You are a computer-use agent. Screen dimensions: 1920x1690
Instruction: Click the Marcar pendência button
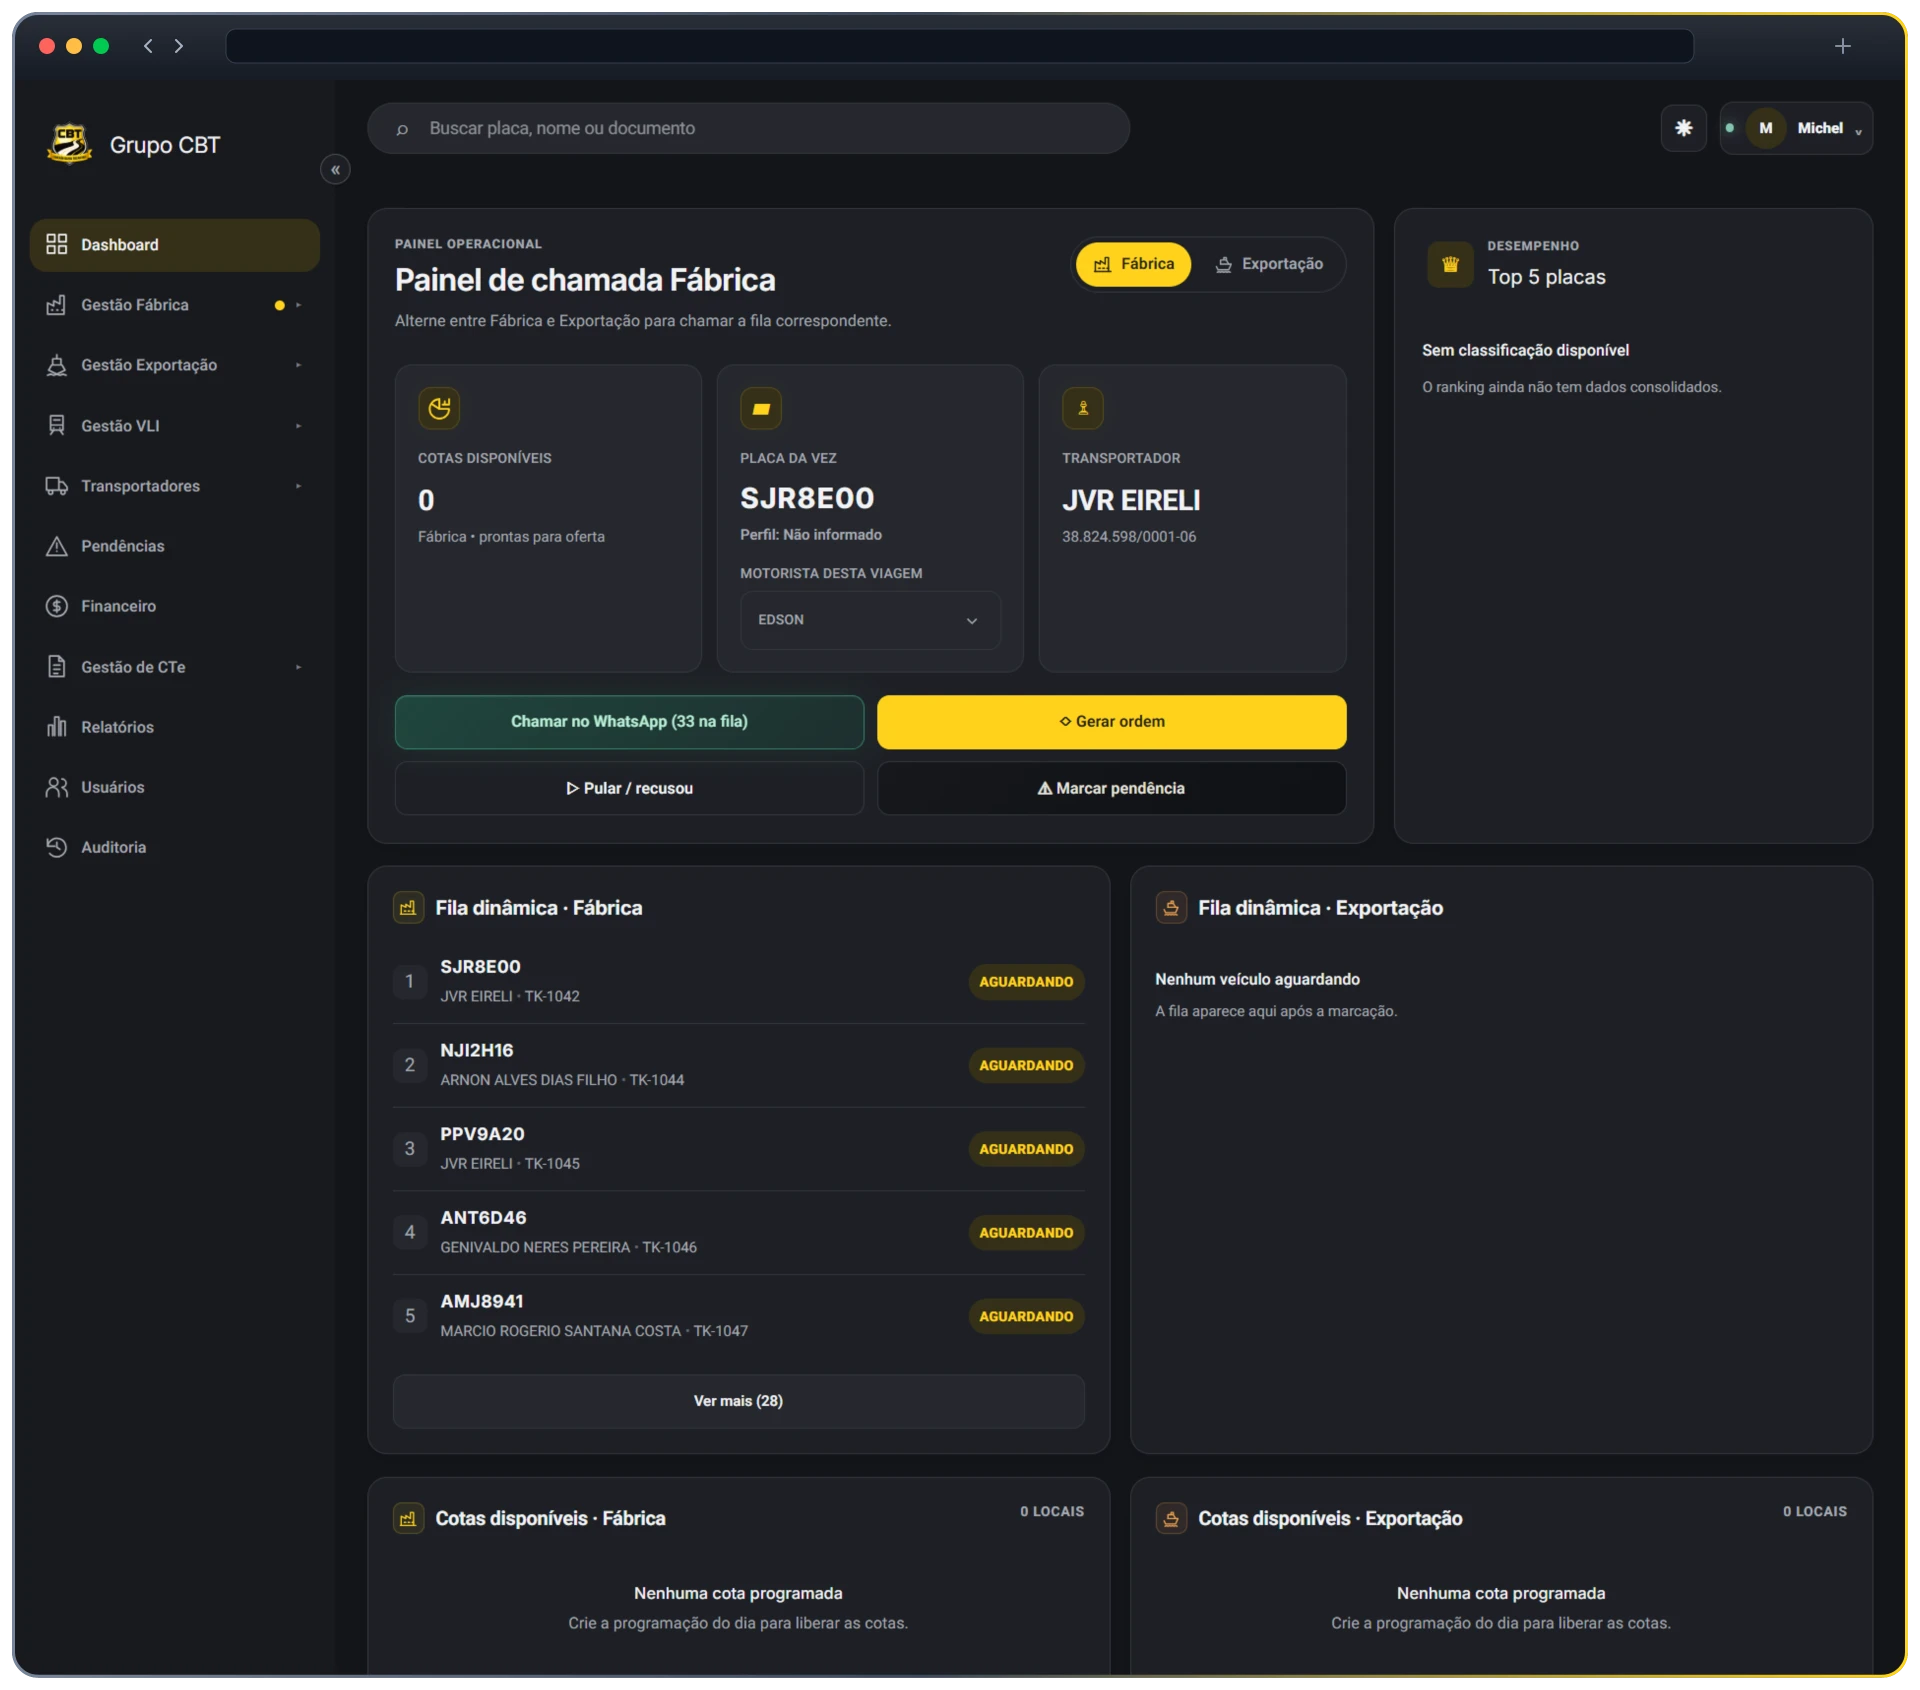pyautogui.click(x=1111, y=788)
